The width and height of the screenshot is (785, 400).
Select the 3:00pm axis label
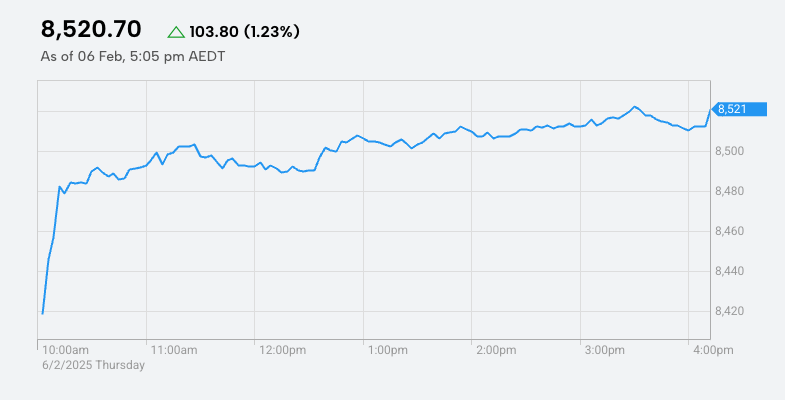[x=605, y=350]
